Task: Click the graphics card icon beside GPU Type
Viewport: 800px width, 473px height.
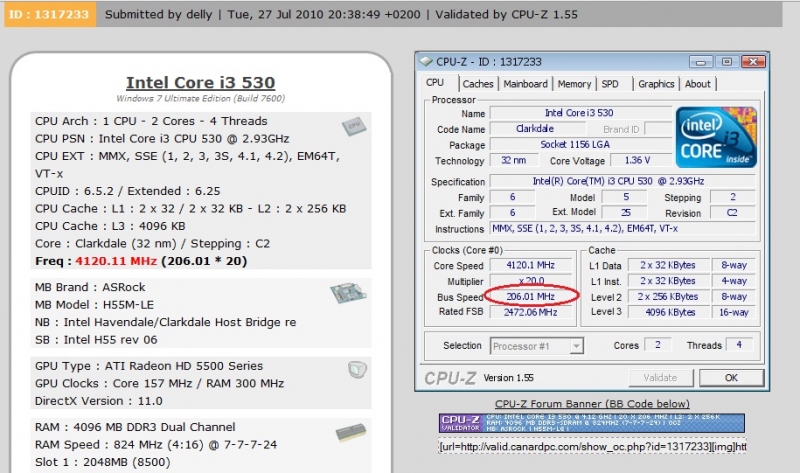Action: [357, 369]
